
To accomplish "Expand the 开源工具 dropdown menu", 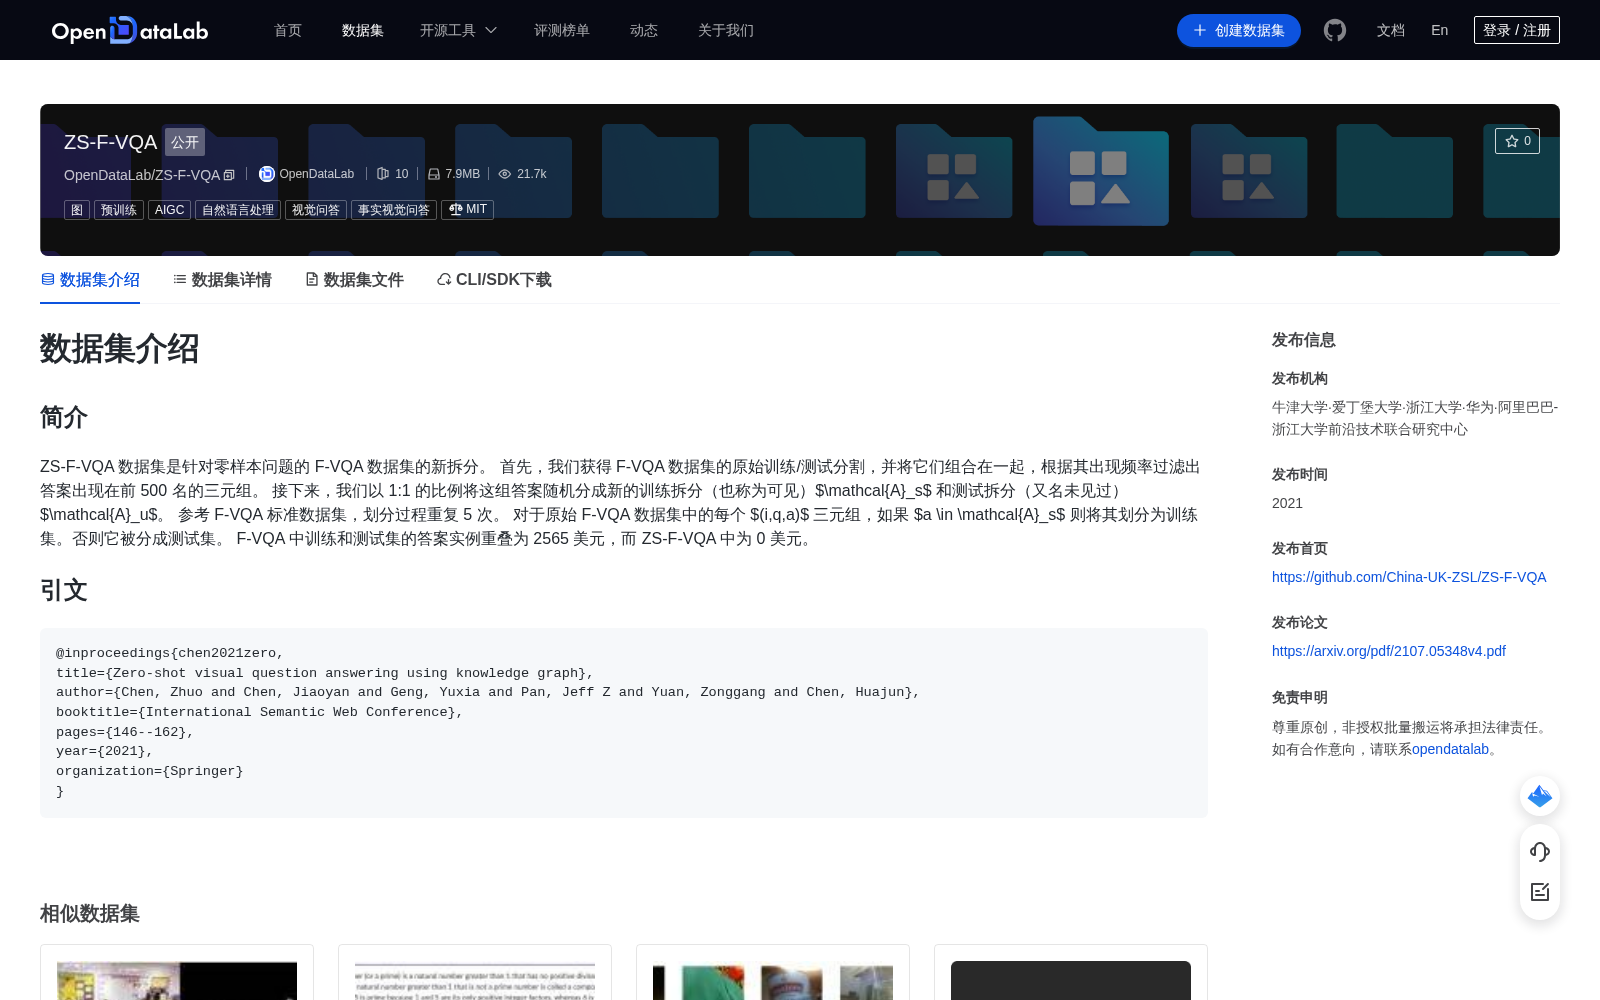I will click(x=458, y=30).
